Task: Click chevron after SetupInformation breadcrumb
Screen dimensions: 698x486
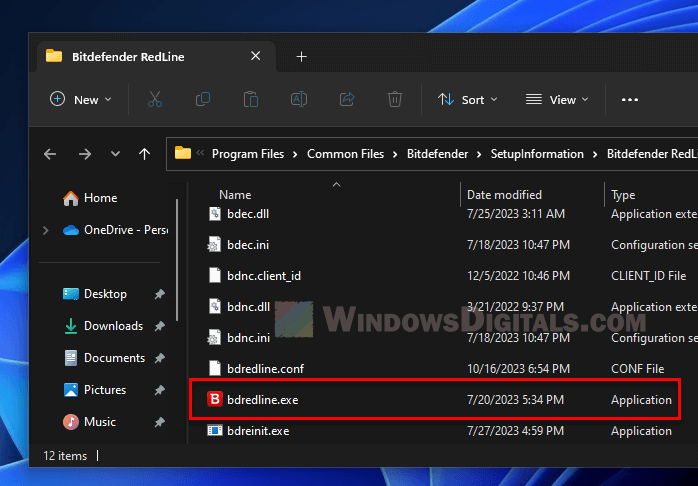Action: pyautogui.click(x=595, y=154)
